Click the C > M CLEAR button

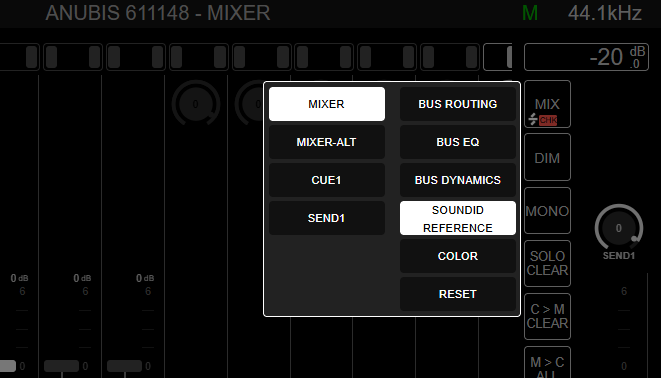(547, 316)
